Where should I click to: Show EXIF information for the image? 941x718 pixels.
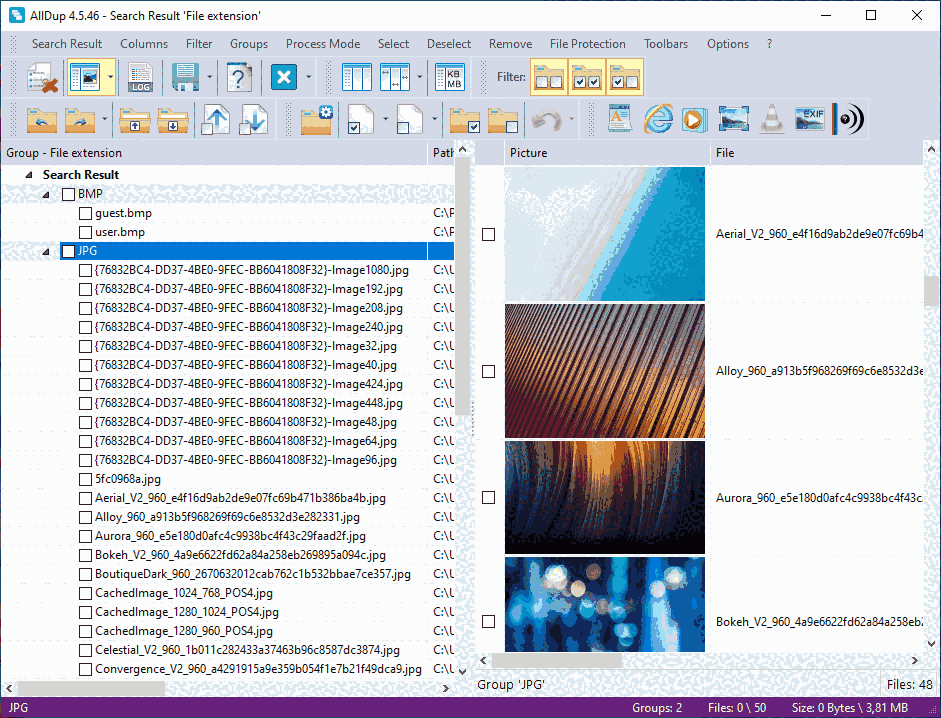click(808, 119)
